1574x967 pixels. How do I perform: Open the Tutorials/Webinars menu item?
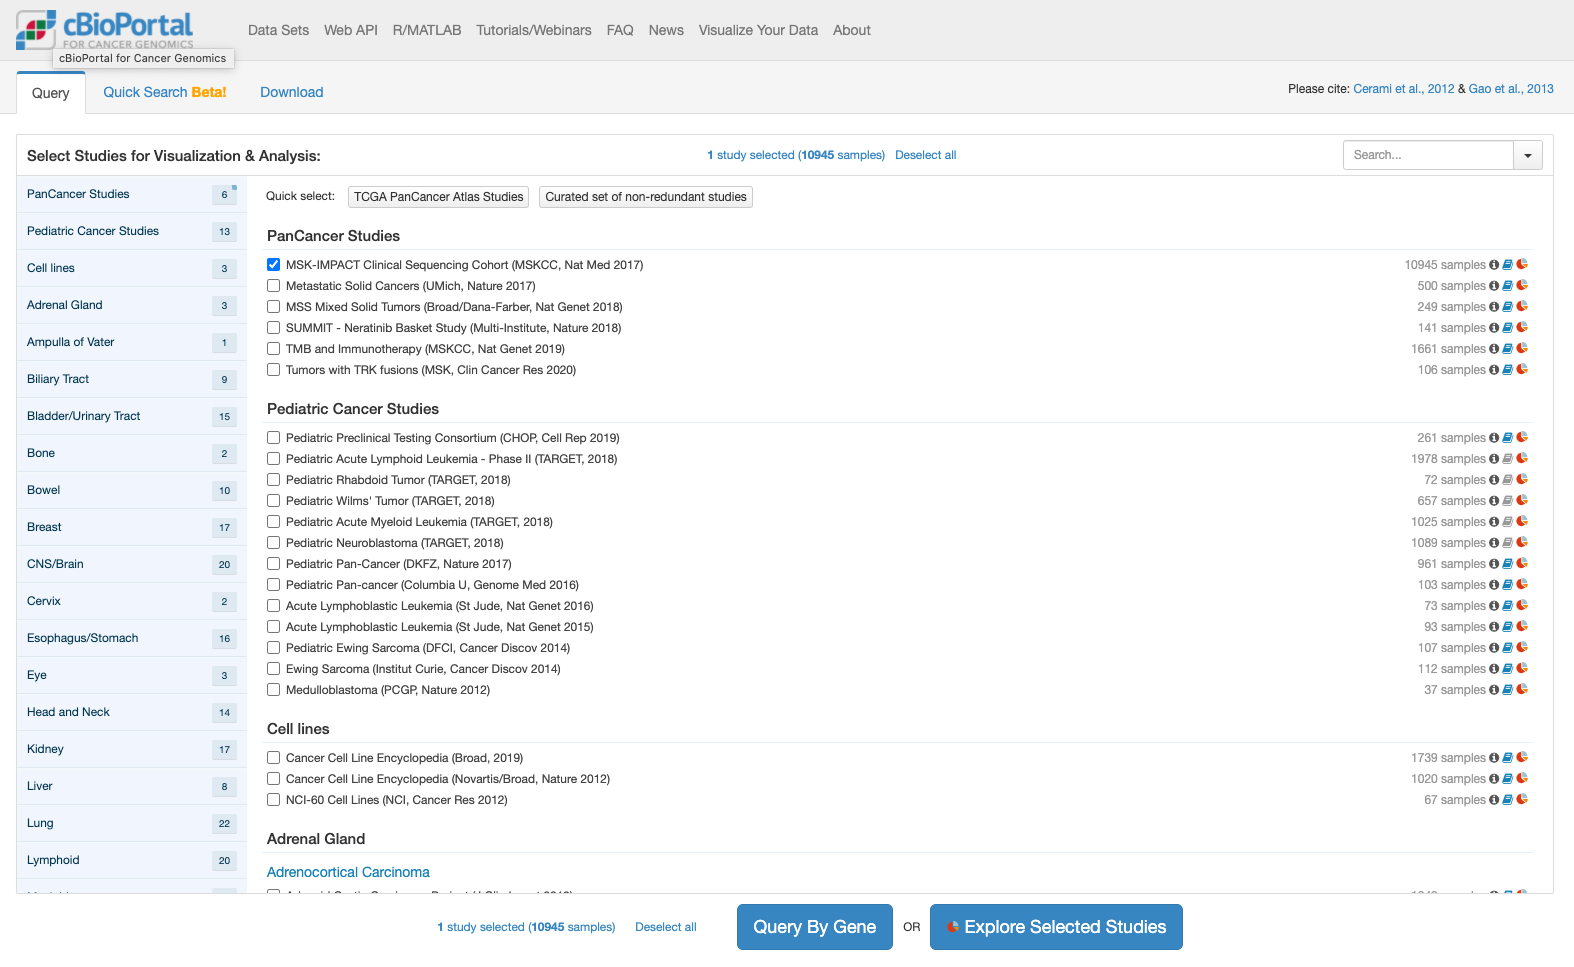click(533, 30)
